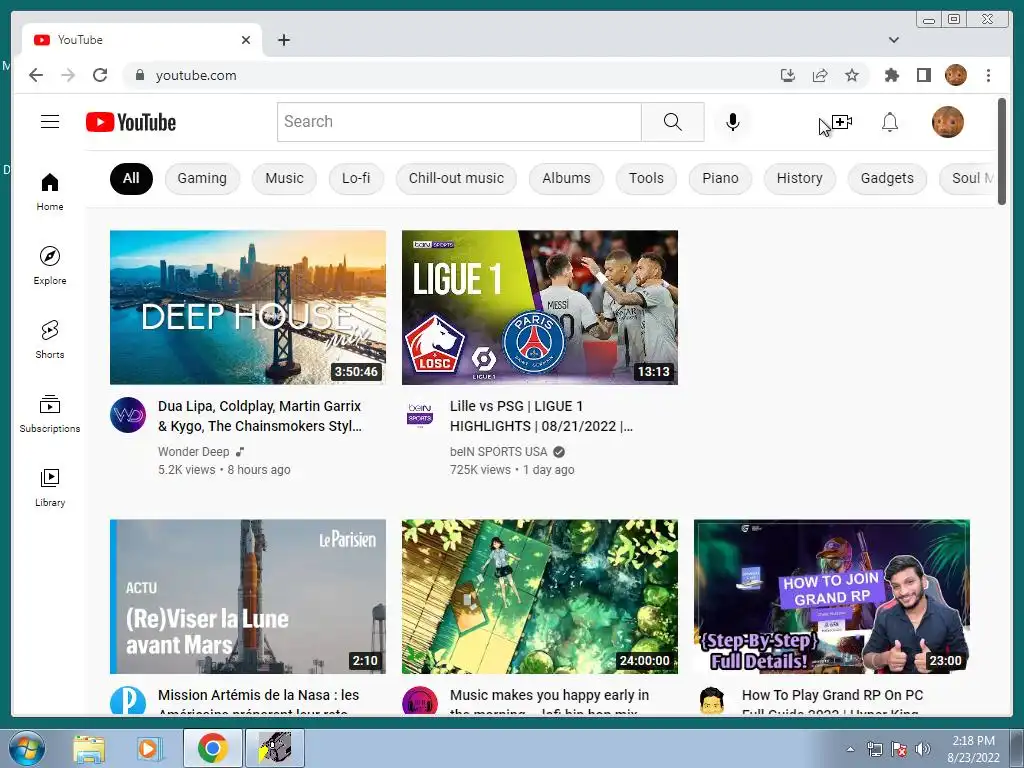Toggle Chrome side panel icon
1024x768 pixels.
pos(923,75)
